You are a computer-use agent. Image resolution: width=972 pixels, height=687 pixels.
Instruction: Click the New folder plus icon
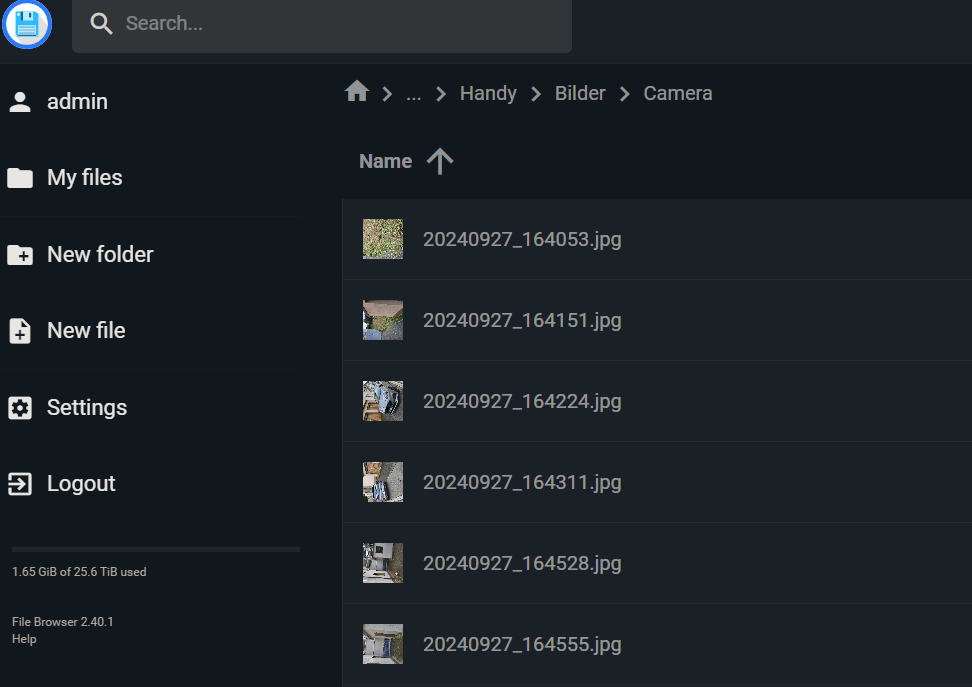coord(20,254)
